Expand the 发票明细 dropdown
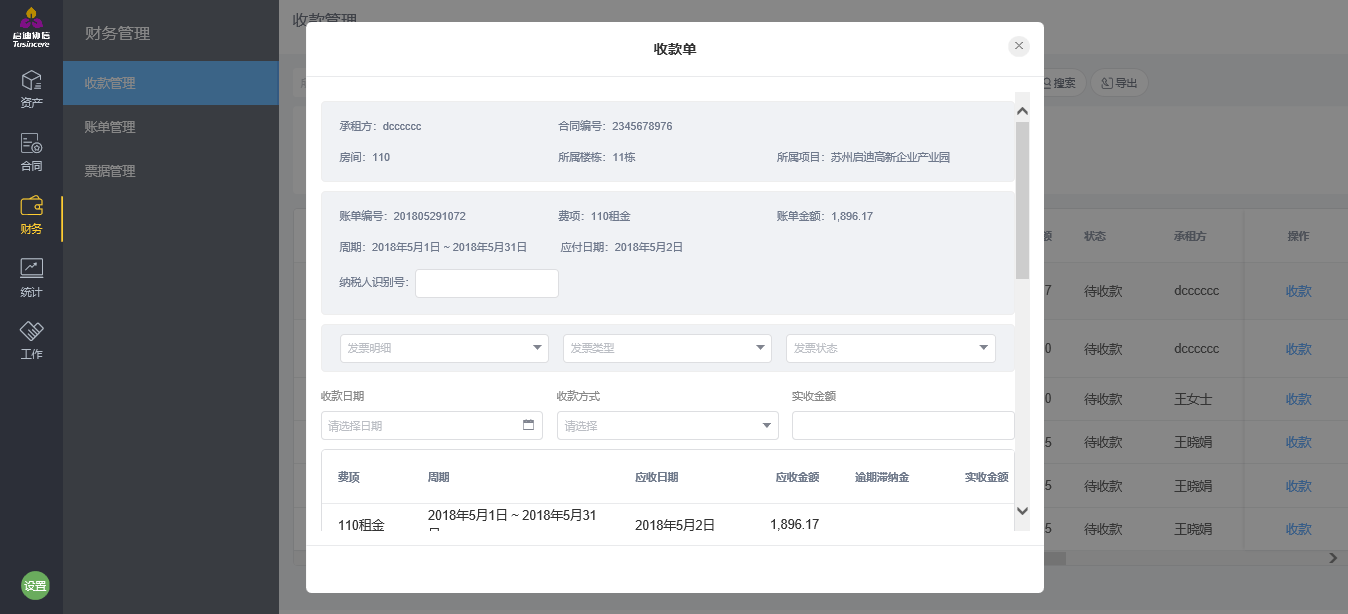Viewport: 1348px width, 614px height. coord(444,348)
